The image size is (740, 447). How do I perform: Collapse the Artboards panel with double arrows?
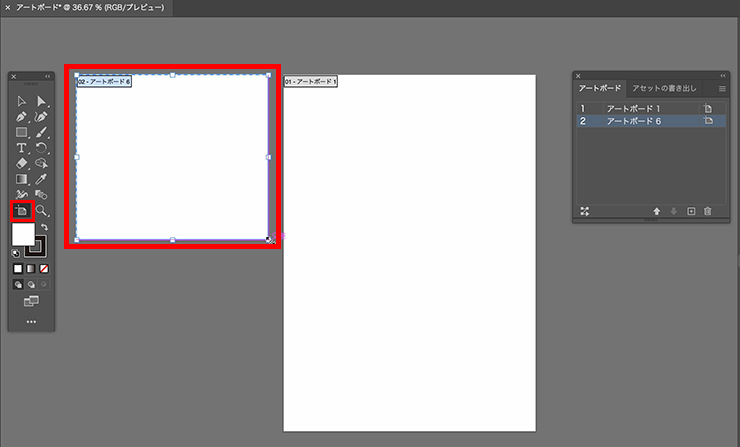[722, 75]
